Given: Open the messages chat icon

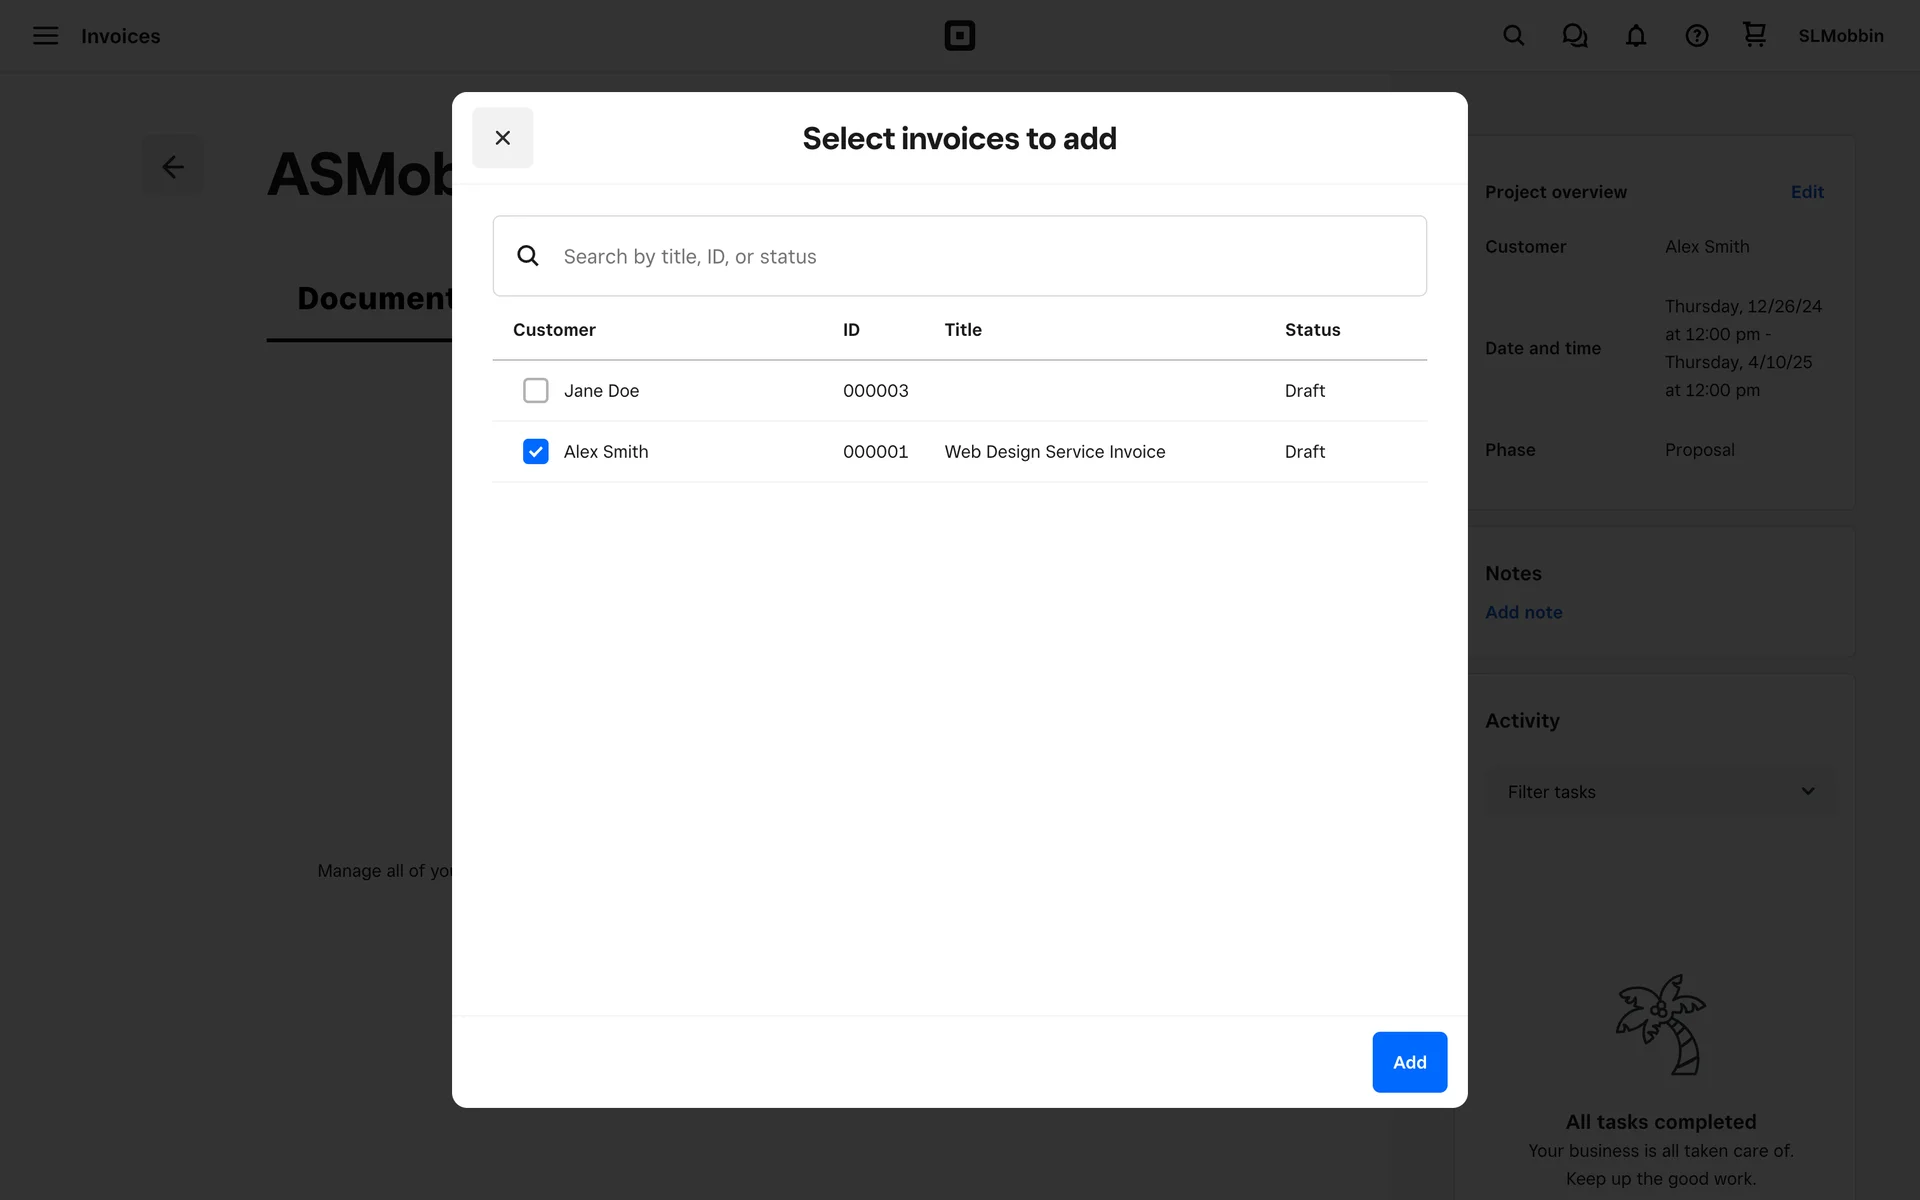Looking at the screenshot, I should coord(1575,36).
